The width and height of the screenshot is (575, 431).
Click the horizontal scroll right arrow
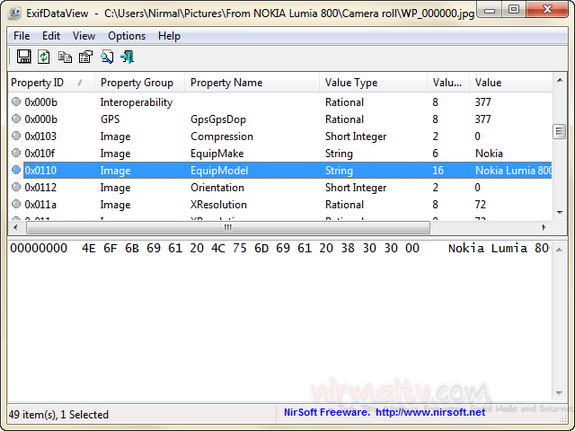coord(544,227)
